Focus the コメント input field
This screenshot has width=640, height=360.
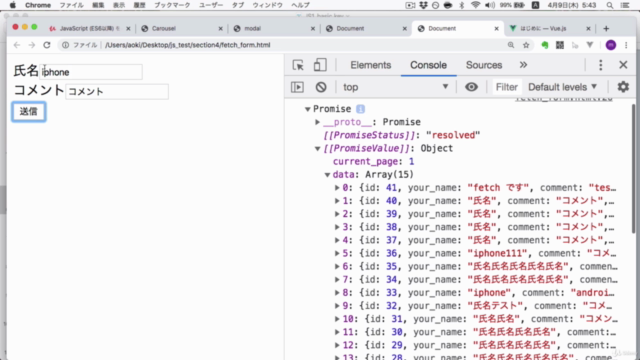pyautogui.click(x=117, y=91)
